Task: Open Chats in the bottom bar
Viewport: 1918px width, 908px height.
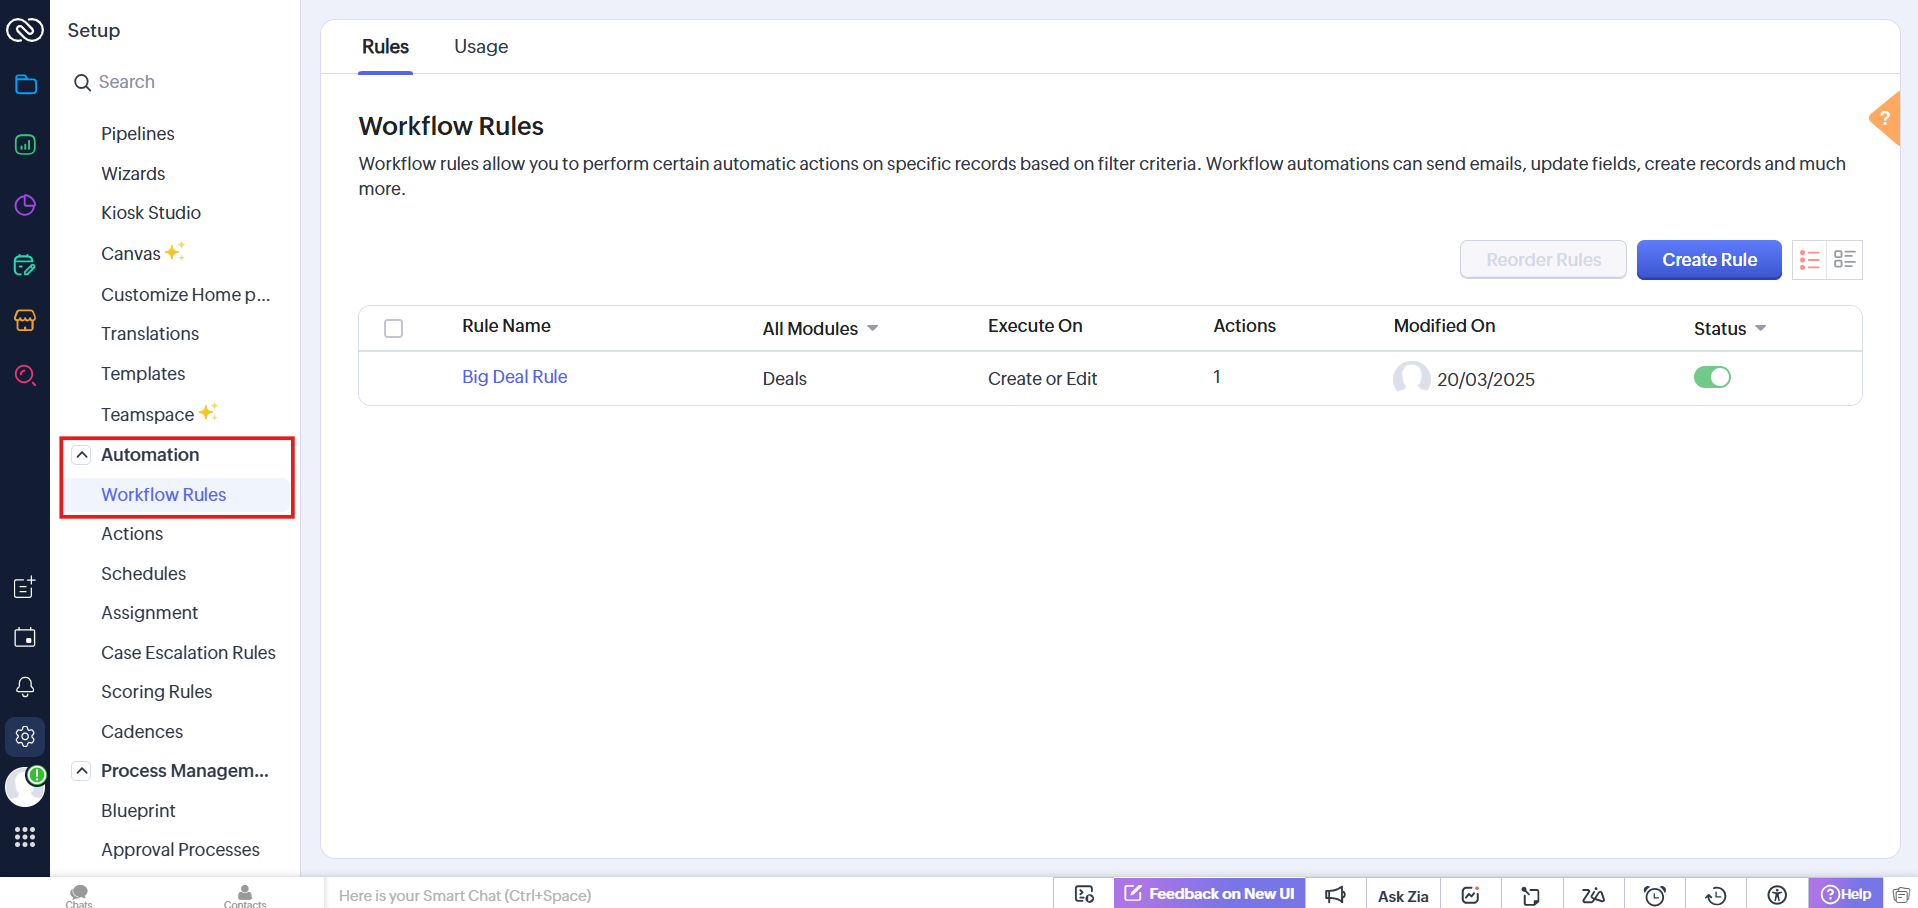Action: tap(79, 895)
